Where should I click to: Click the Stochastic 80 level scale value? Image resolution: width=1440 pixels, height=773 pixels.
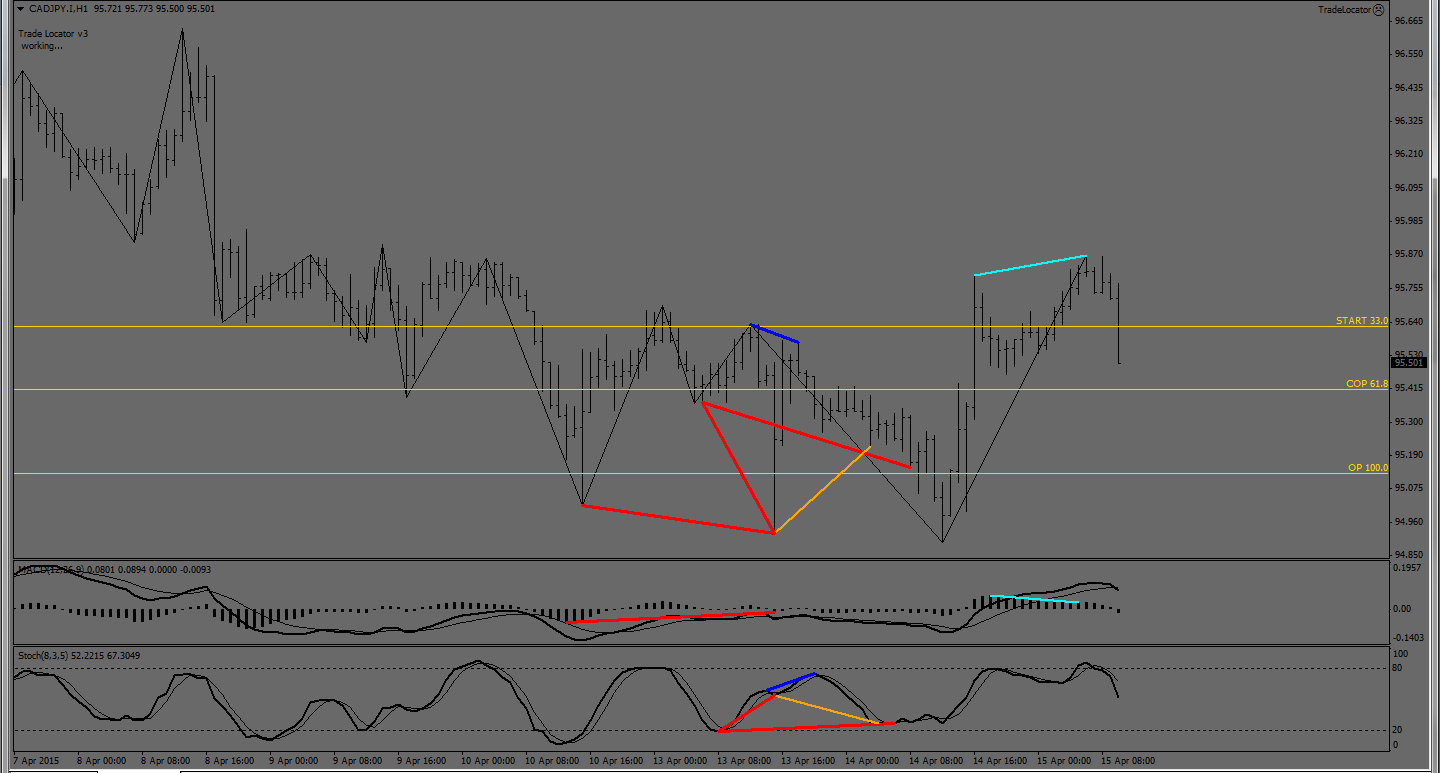pyautogui.click(x=1400, y=667)
